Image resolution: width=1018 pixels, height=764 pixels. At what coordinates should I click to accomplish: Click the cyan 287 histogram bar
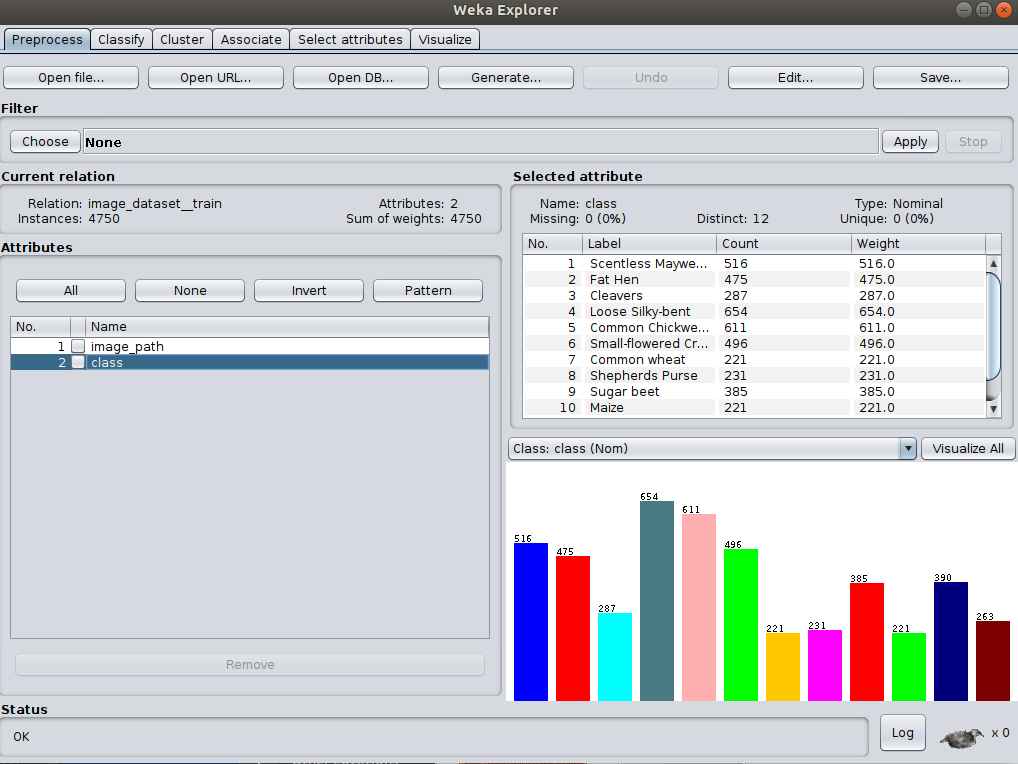click(x=615, y=657)
